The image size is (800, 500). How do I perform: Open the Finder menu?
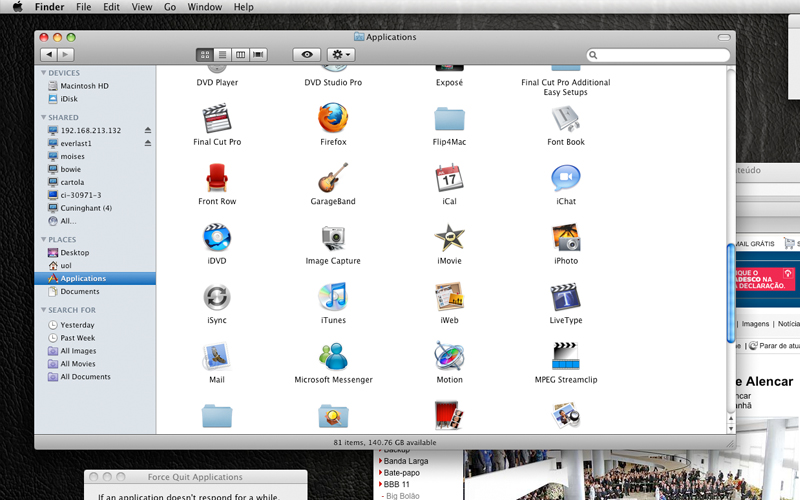click(49, 7)
